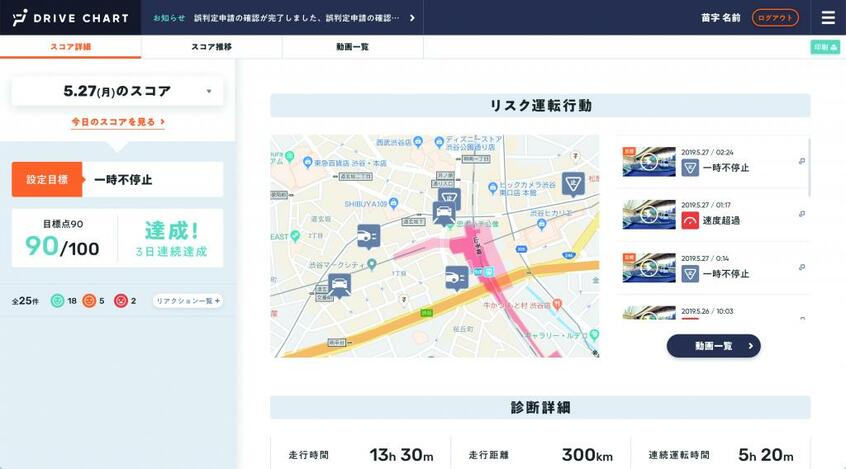This screenshot has height=469, width=846.
Task: Click the risk video list scrollbar
Action: tap(809, 167)
